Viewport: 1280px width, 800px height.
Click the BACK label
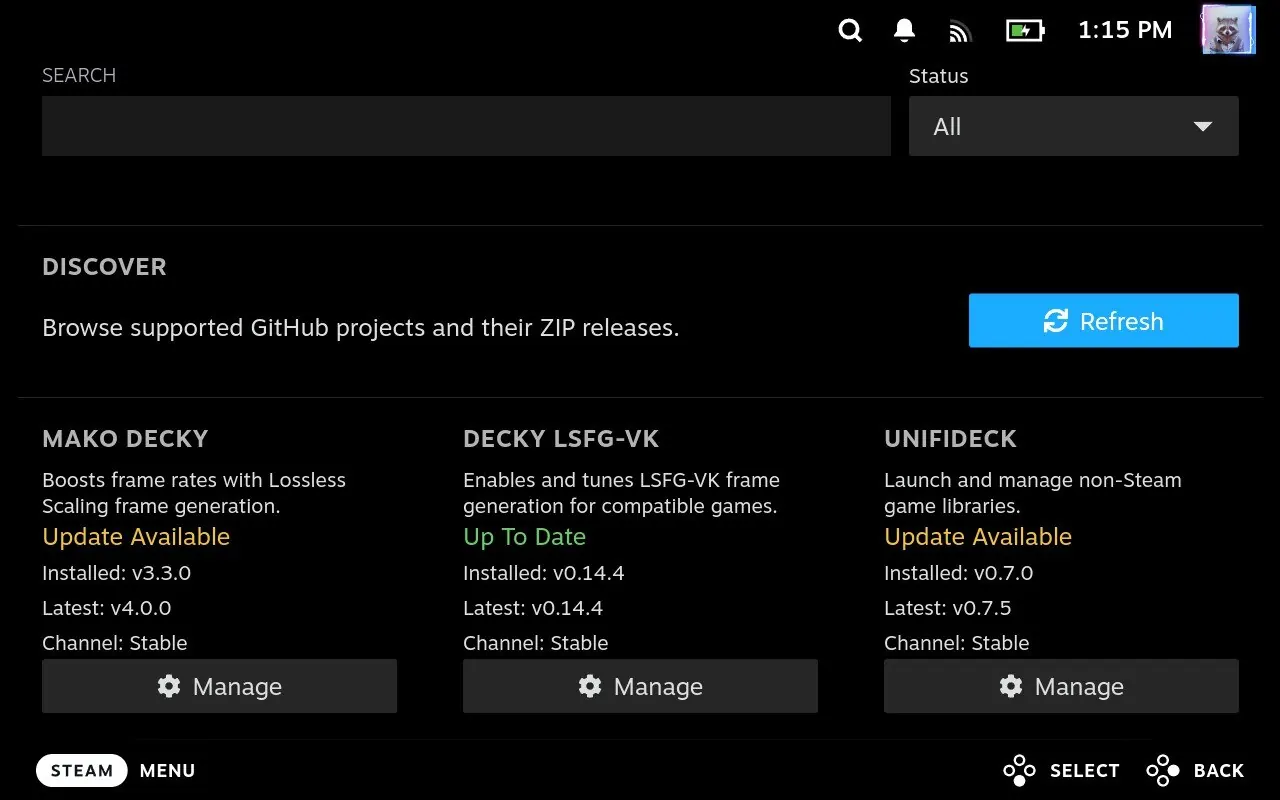click(x=1219, y=771)
